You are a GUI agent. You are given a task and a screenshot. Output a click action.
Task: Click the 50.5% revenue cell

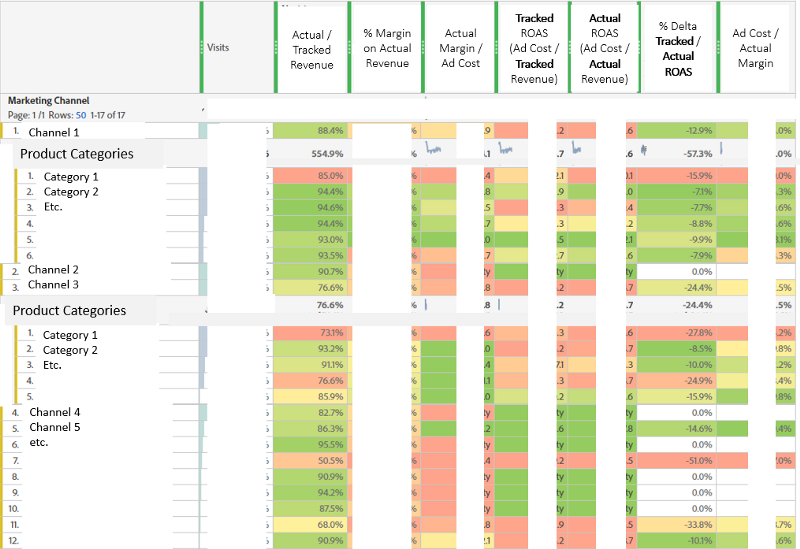click(x=310, y=461)
